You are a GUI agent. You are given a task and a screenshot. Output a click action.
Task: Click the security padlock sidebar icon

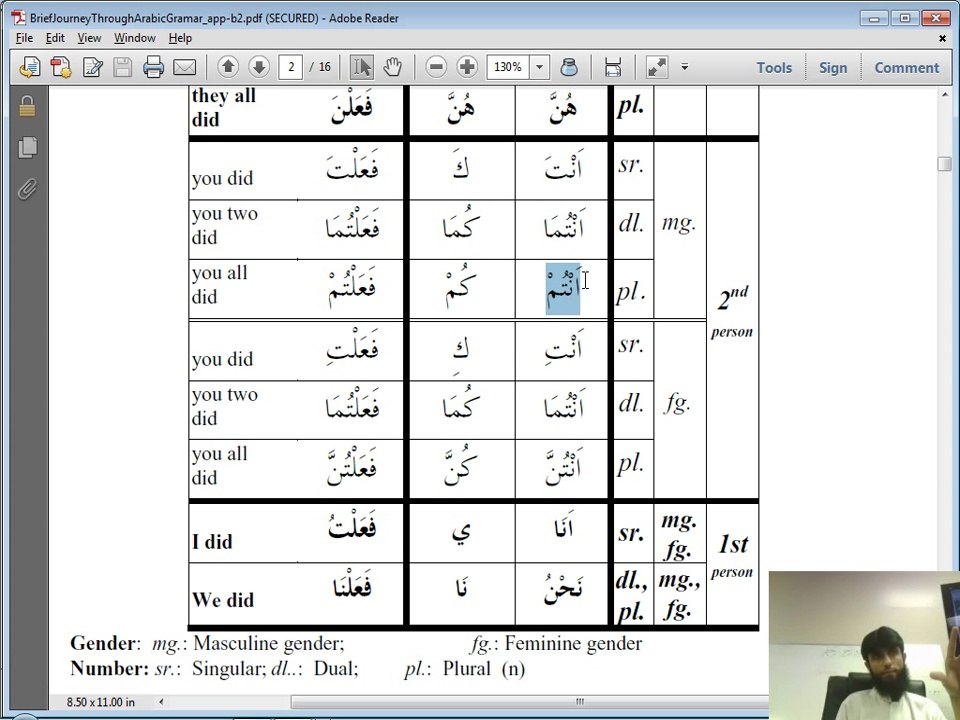27,106
